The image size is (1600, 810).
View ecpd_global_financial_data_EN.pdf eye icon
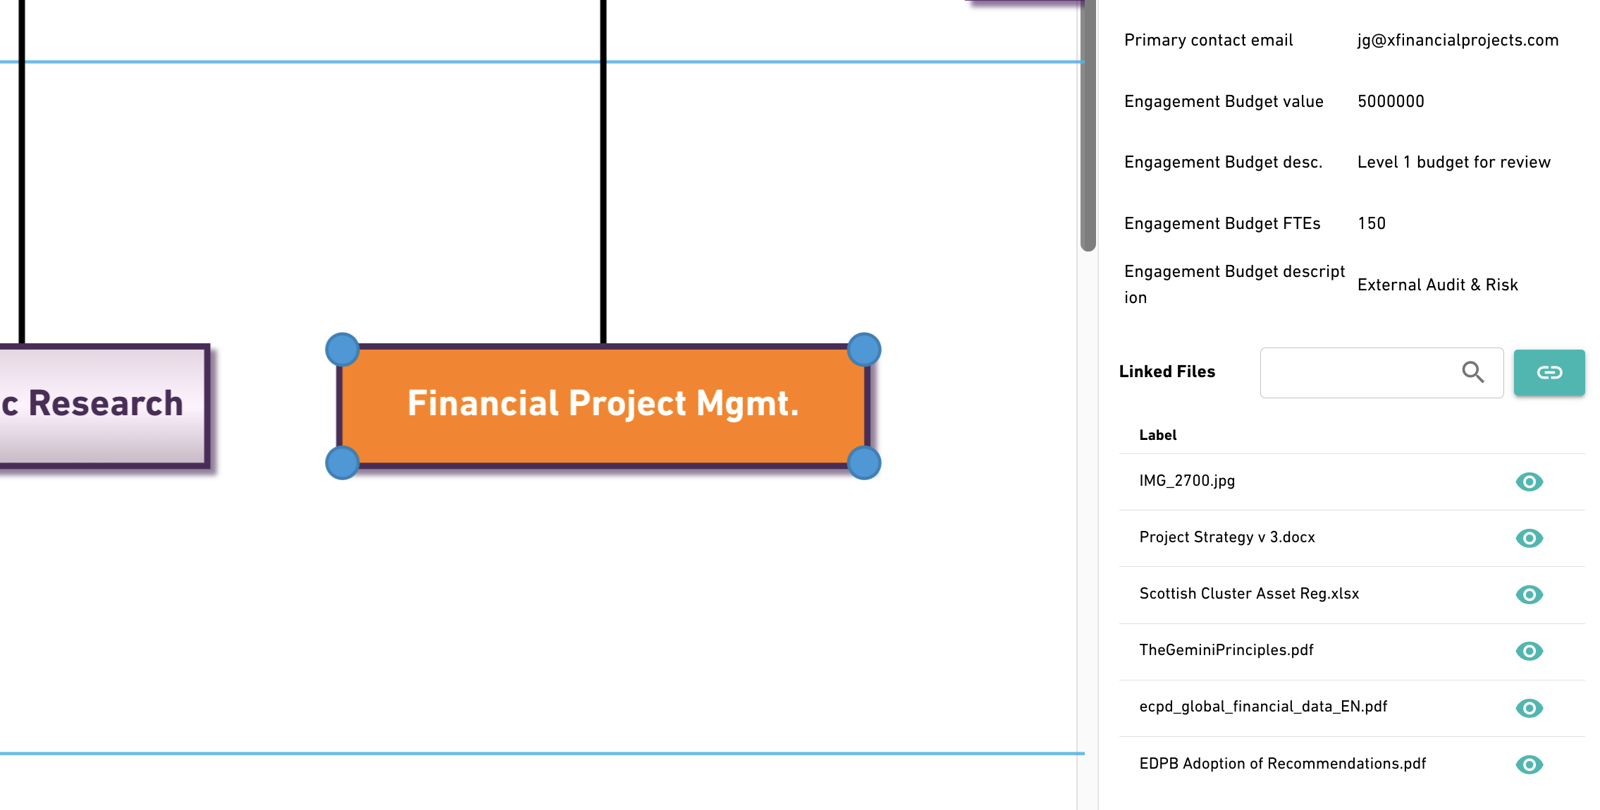[x=1529, y=708]
